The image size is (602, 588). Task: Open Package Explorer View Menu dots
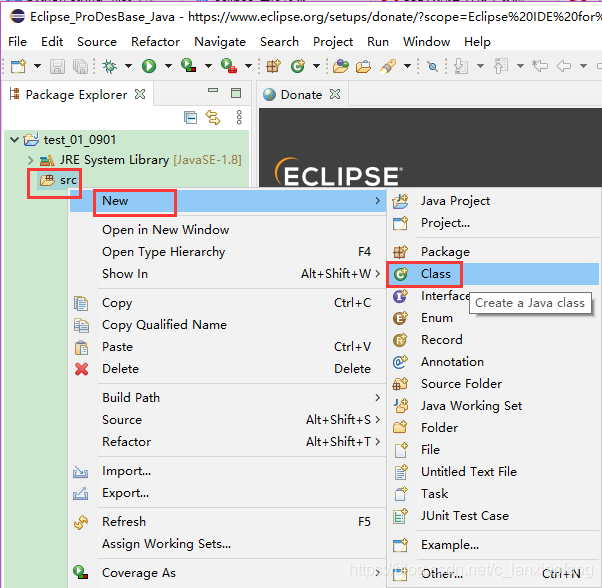[239, 117]
